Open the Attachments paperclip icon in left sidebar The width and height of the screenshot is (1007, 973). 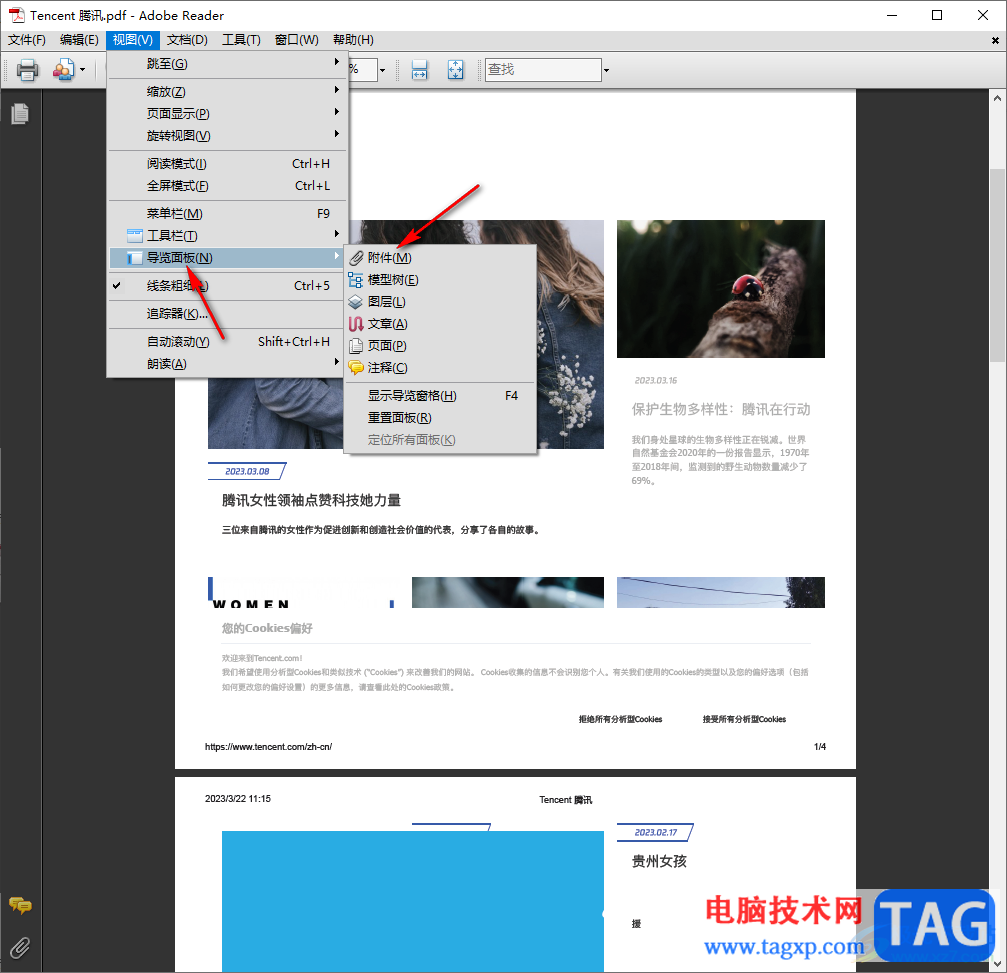click(x=20, y=947)
